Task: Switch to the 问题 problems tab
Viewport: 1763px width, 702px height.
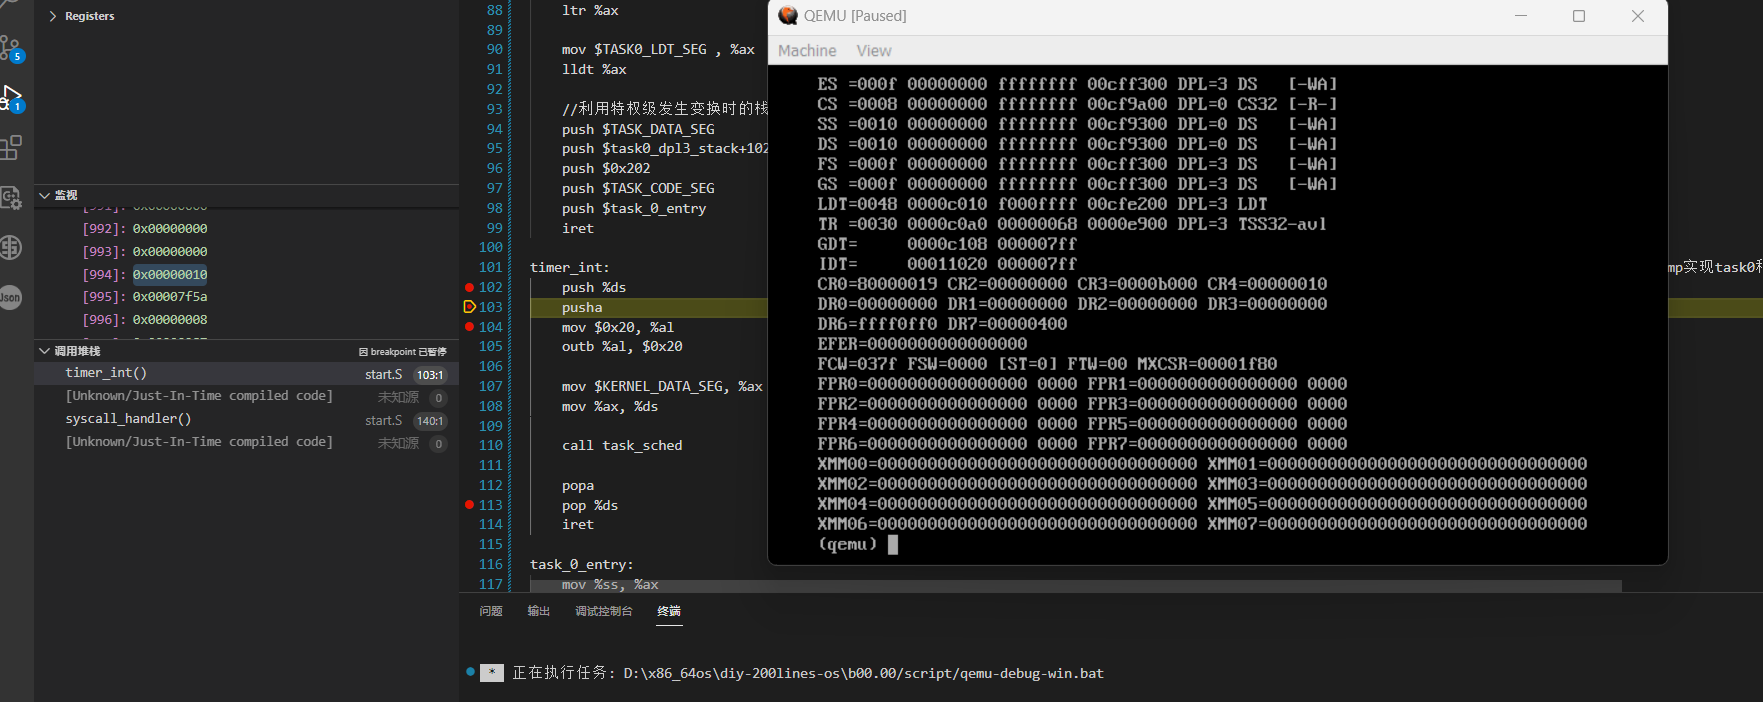Action: 491,611
